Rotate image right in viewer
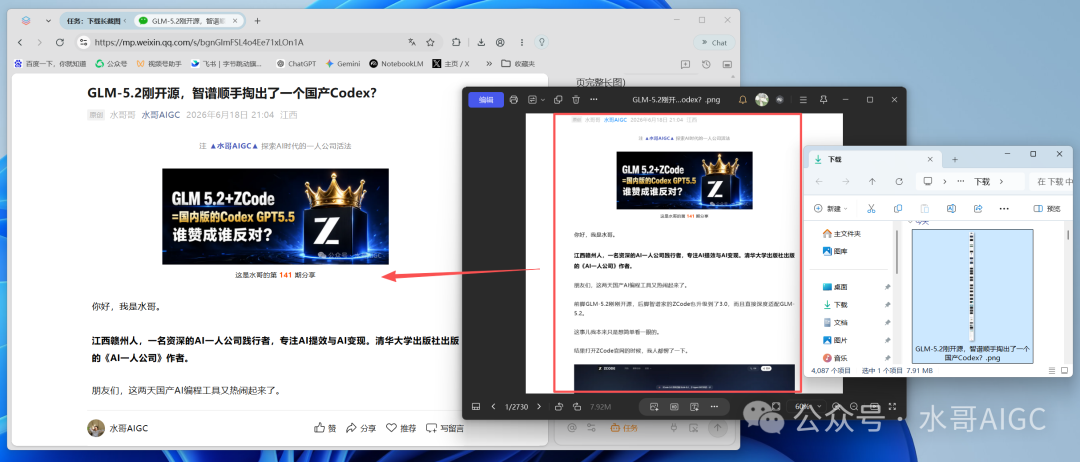 577,406
